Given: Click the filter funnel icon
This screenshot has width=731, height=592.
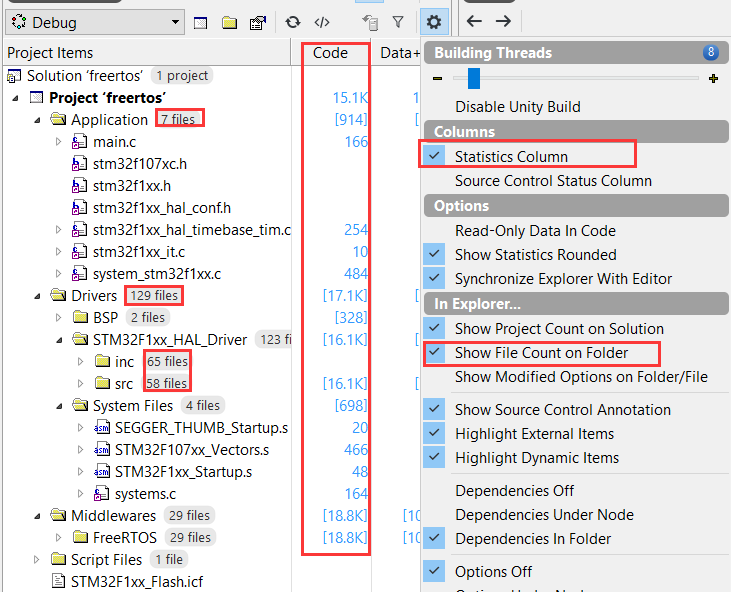Looking at the screenshot, I should 398,22.
